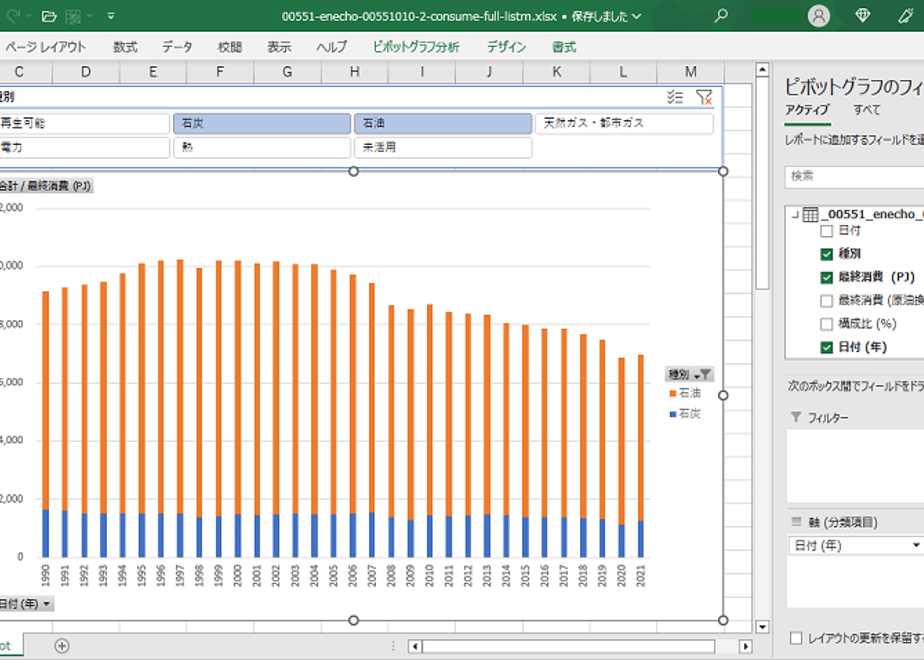The height and width of the screenshot is (660, 924).
Task: Select the blue 石炭 bar for 1990
Action: point(45,533)
